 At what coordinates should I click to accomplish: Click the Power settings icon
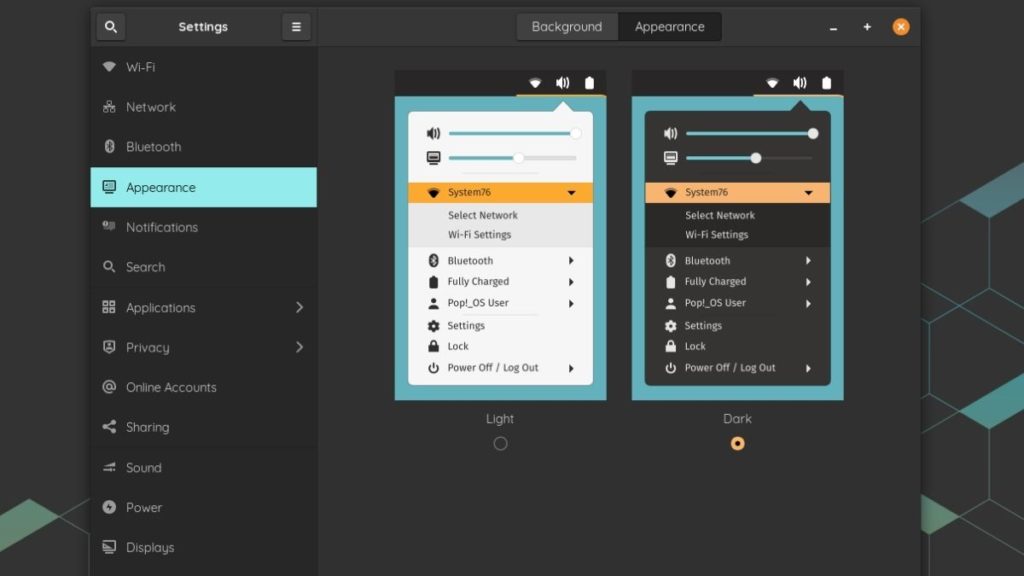[x=110, y=507]
